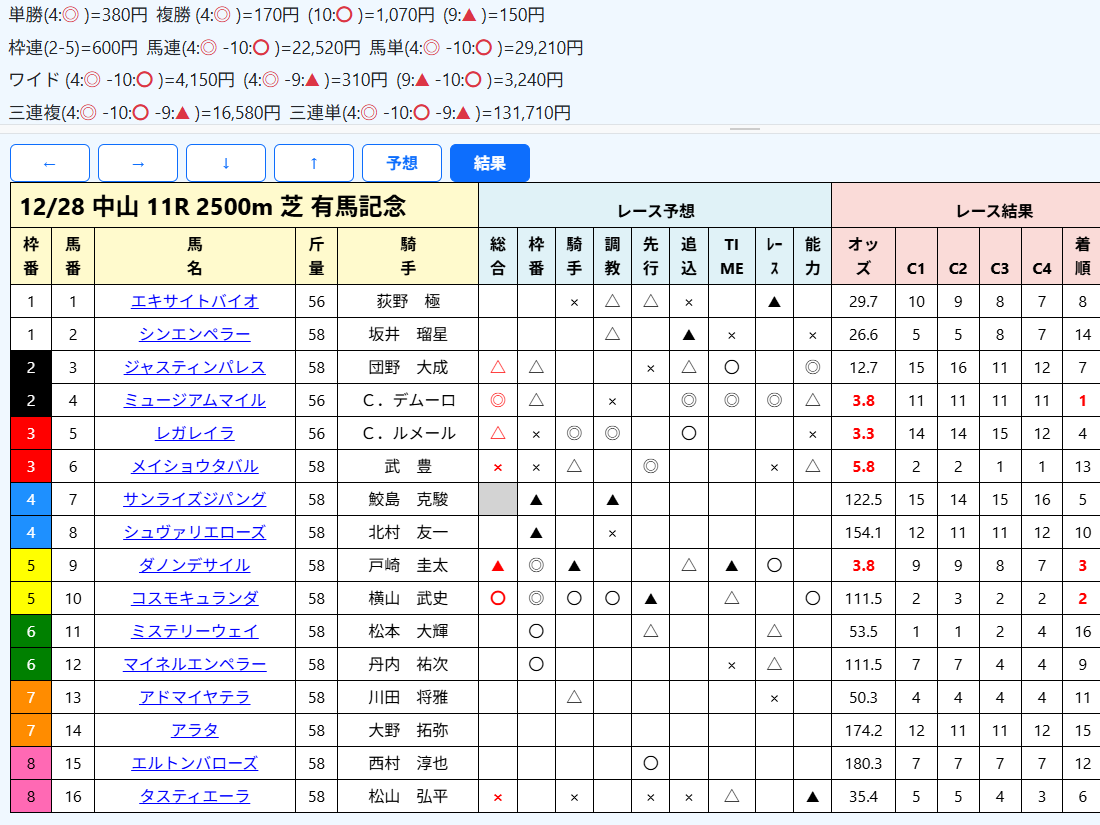
Task: Switch to the 結果 tab
Action: click(490, 163)
